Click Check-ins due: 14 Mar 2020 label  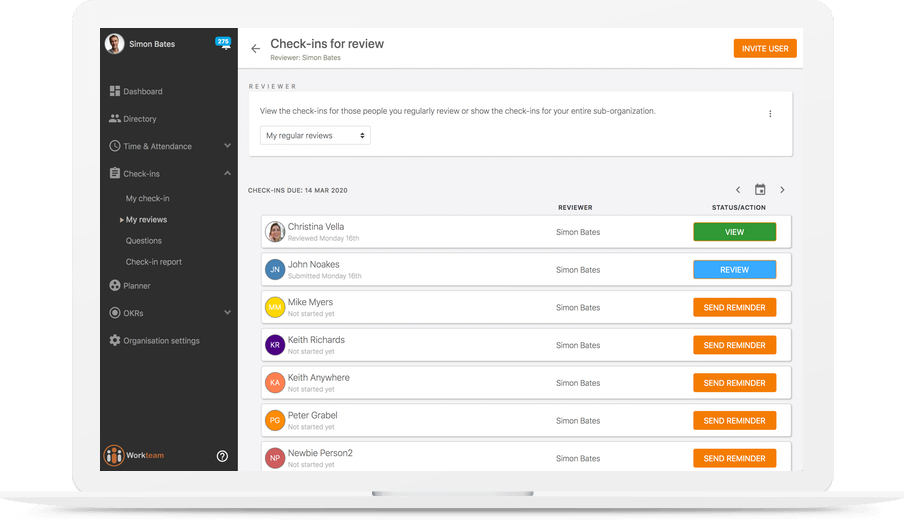click(297, 190)
